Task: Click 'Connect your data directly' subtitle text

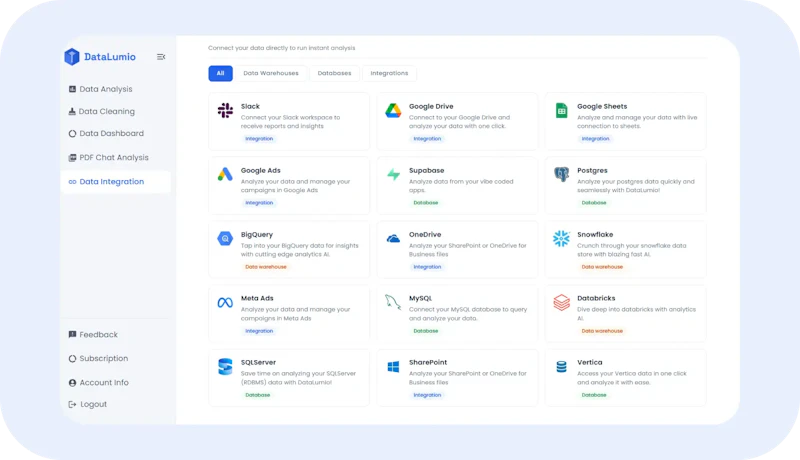Action: coord(282,48)
